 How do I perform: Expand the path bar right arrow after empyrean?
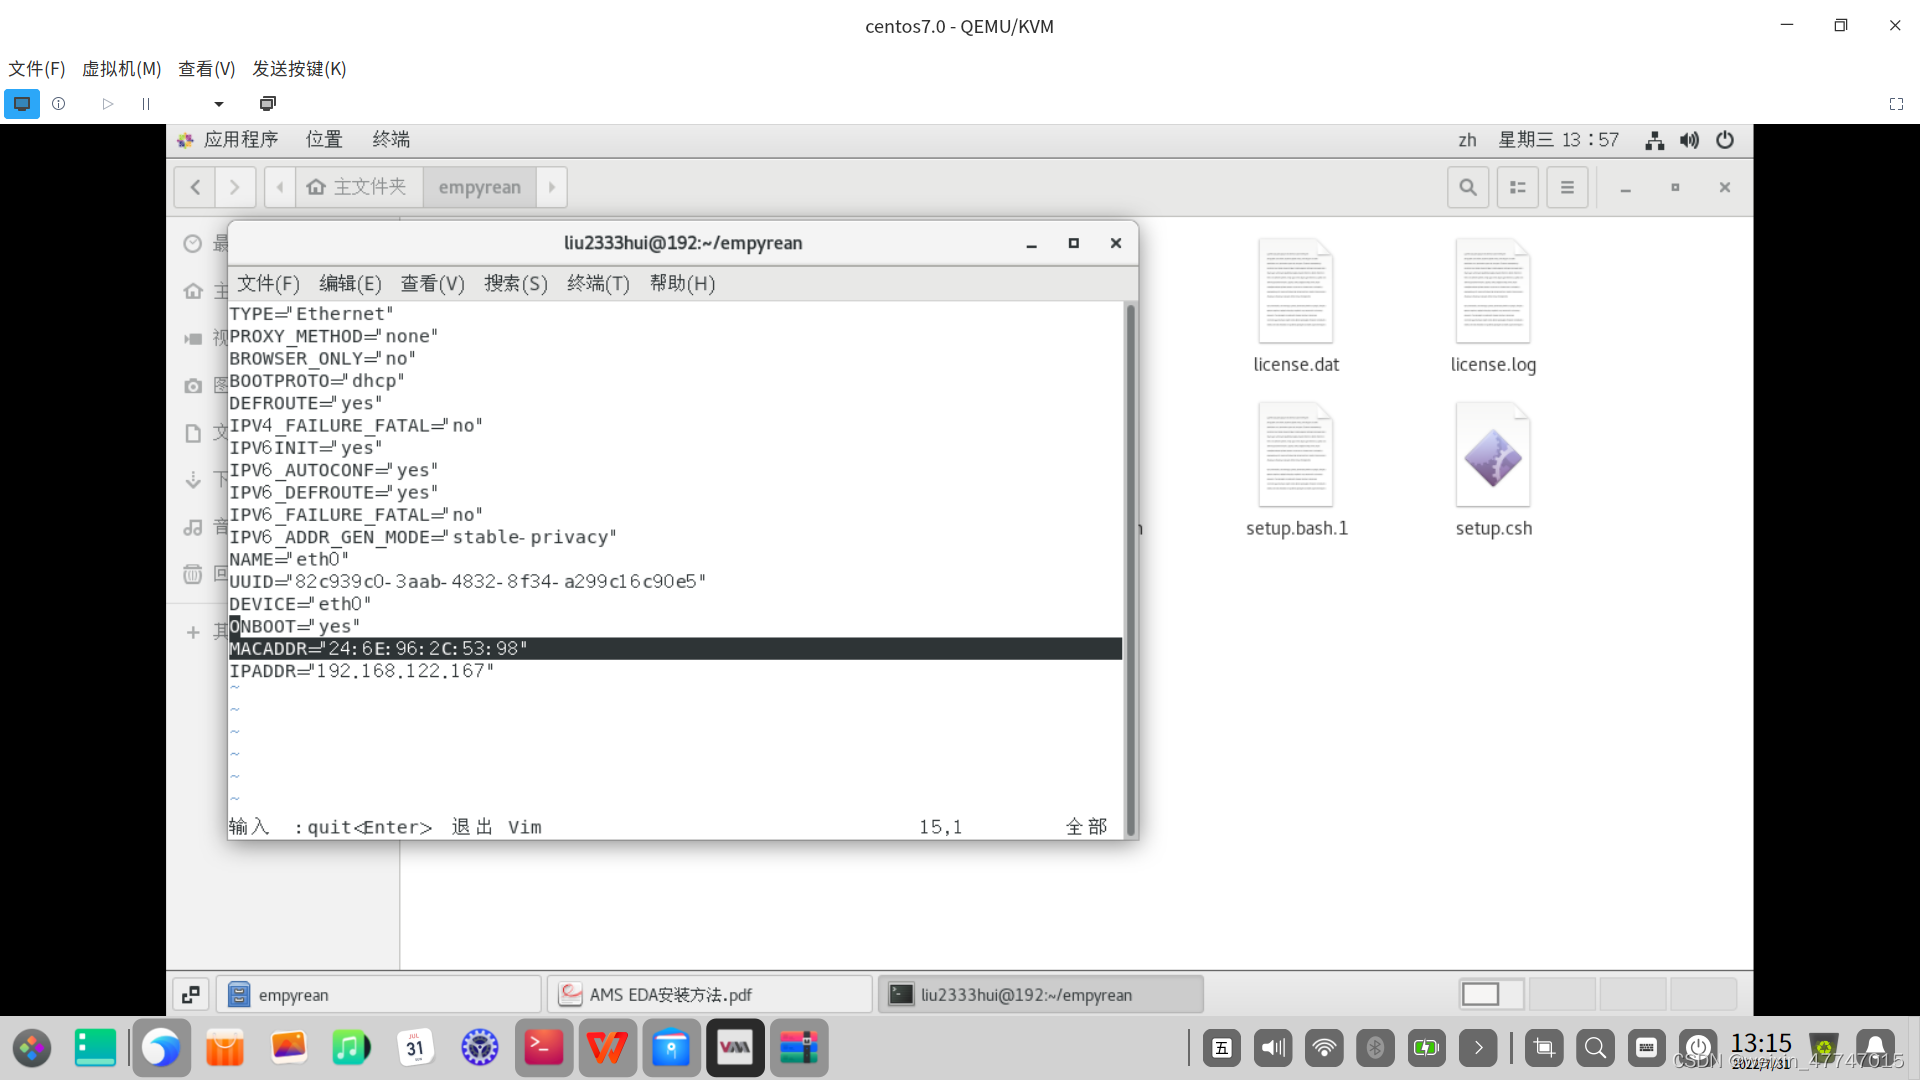pos(552,187)
